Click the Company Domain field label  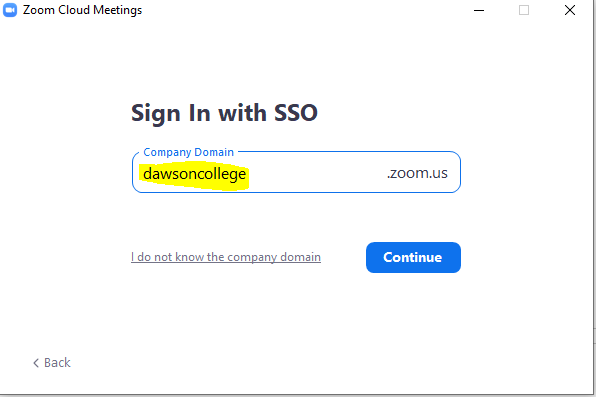(189, 152)
